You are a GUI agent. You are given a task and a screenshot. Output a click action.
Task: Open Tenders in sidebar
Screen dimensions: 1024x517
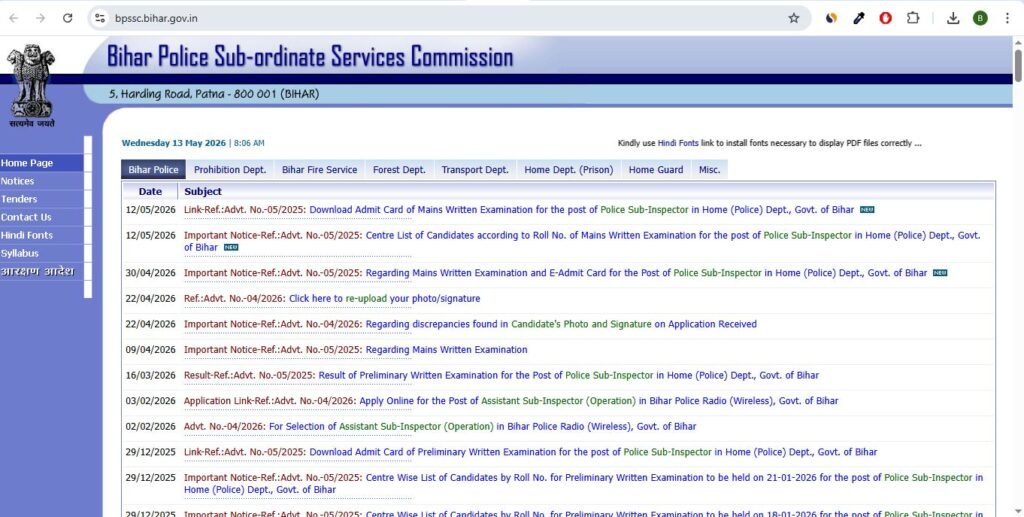coord(42,199)
